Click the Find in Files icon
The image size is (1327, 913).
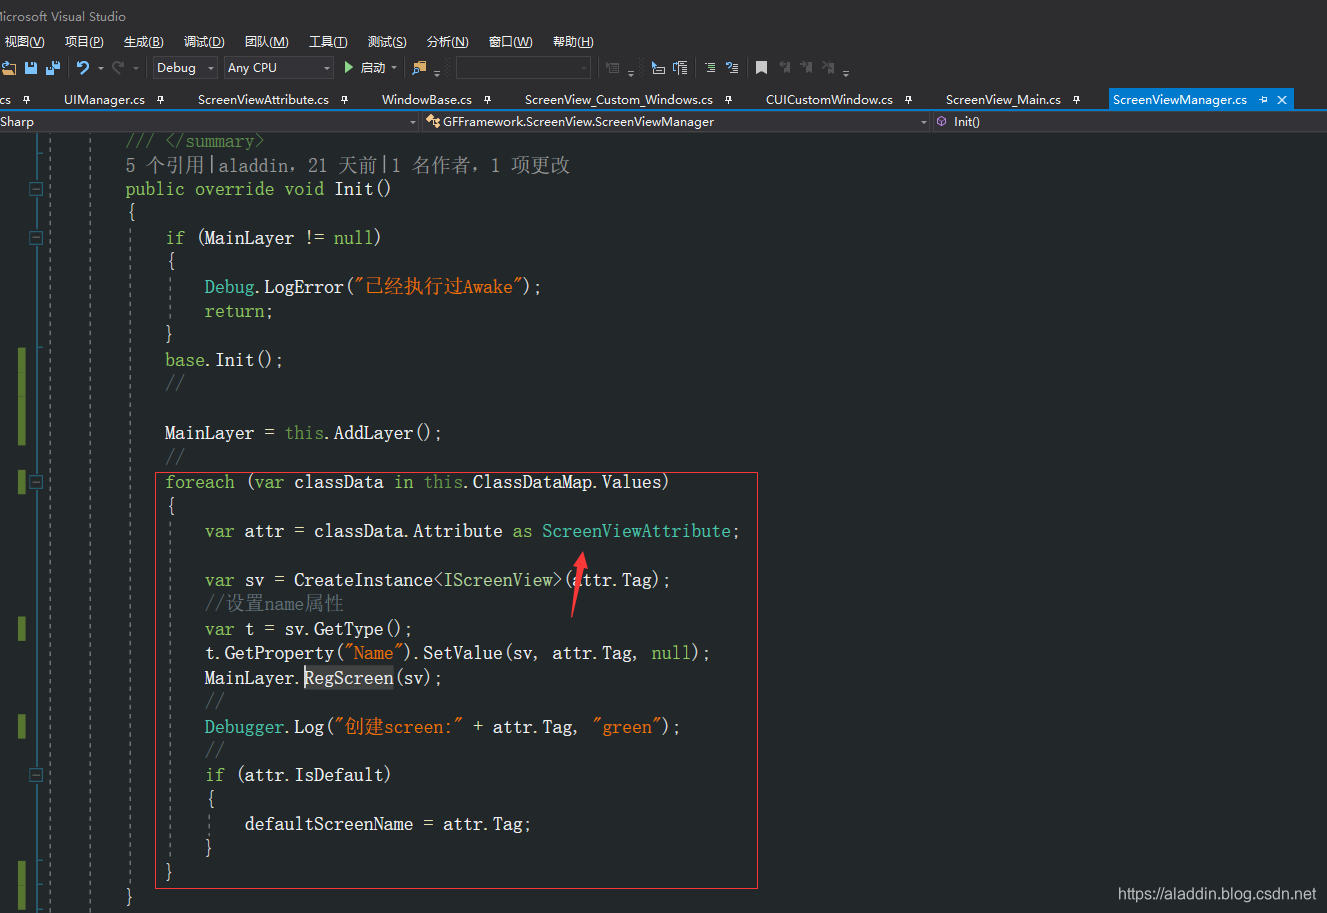(x=419, y=68)
